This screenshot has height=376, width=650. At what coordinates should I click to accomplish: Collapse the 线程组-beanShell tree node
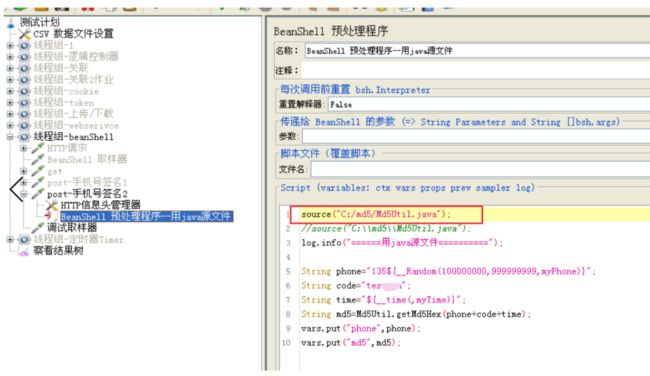(10, 137)
